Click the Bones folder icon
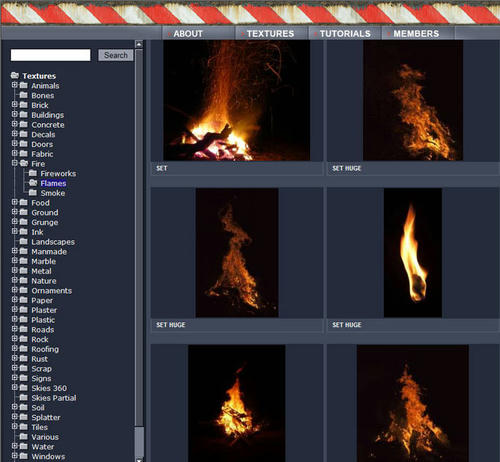This screenshot has width=500, height=462. click(x=23, y=95)
